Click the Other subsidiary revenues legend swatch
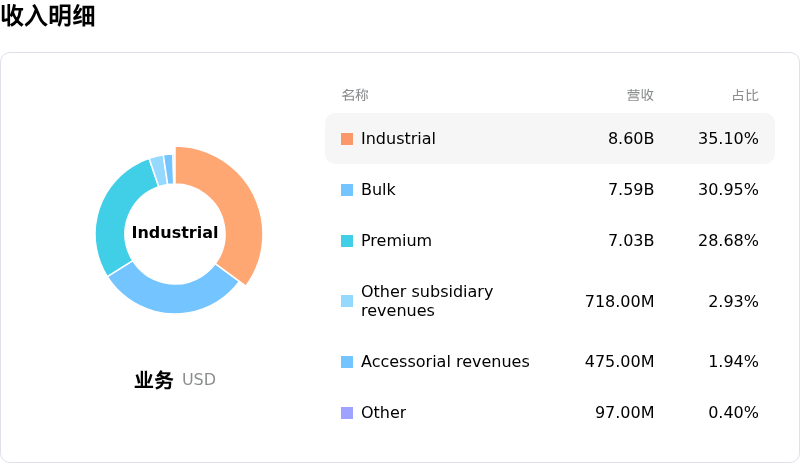800x463 pixels. pos(347,301)
